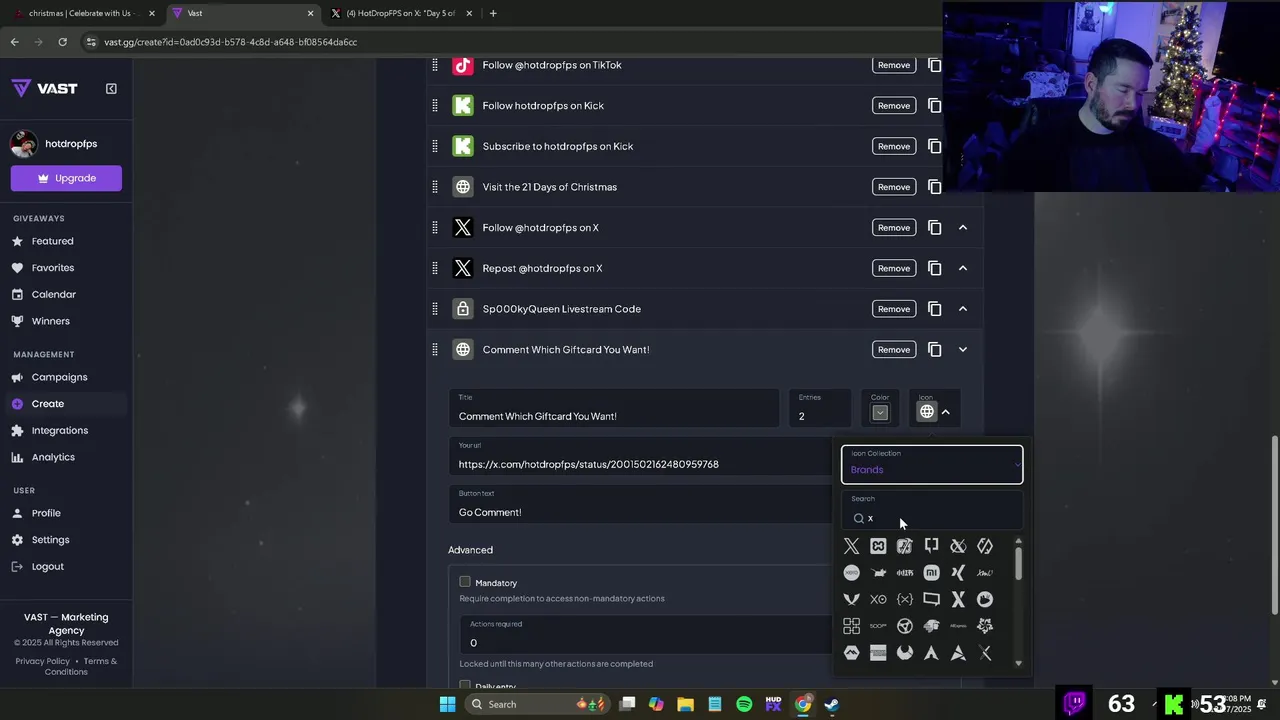Open Analytics in sidebar
The image size is (1280, 720).
click(x=53, y=457)
